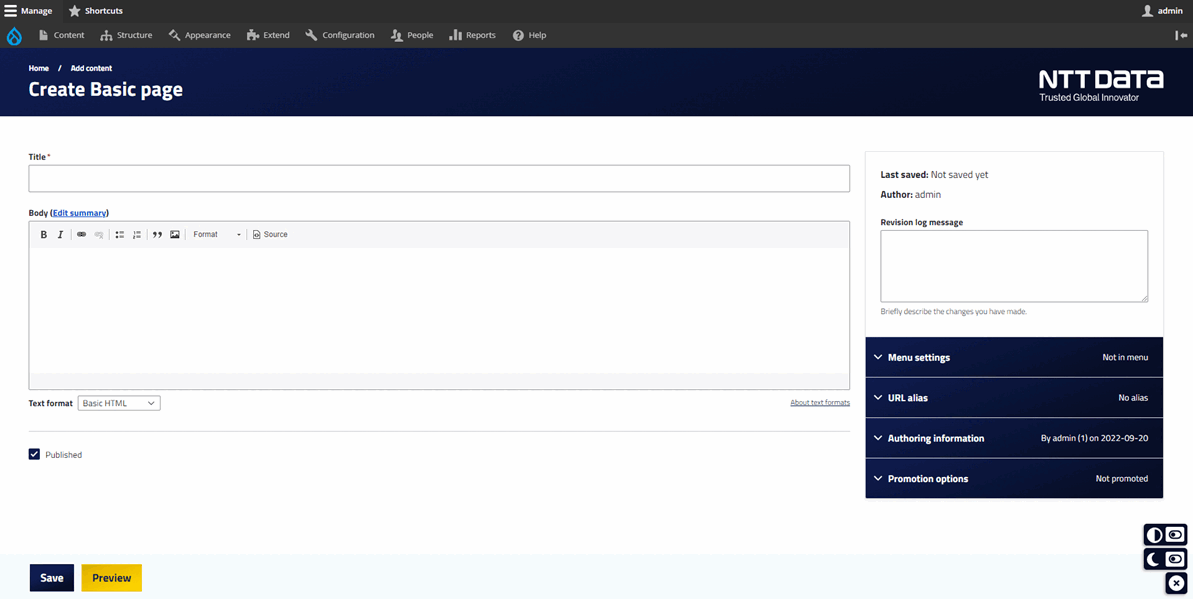Open the Text format Basic HTML dropdown

click(x=119, y=403)
